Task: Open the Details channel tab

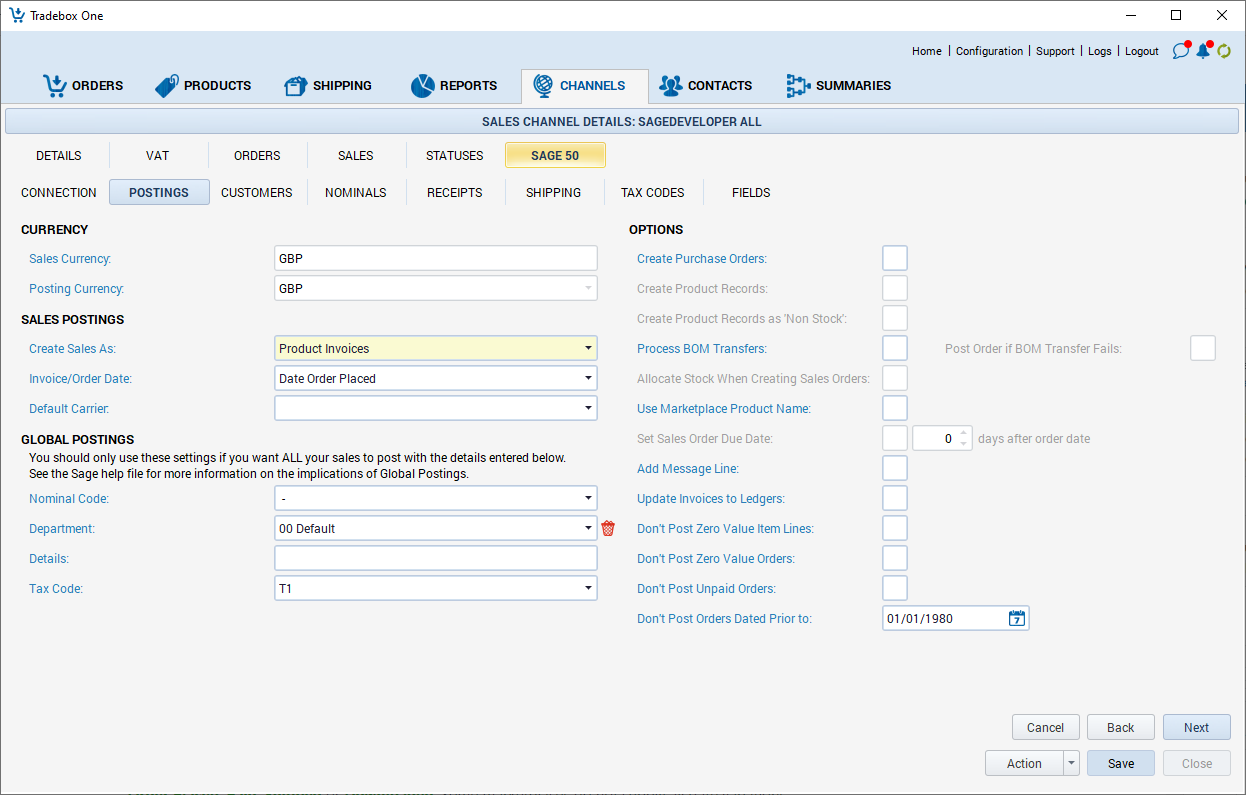Action: pyautogui.click(x=59, y=155)
